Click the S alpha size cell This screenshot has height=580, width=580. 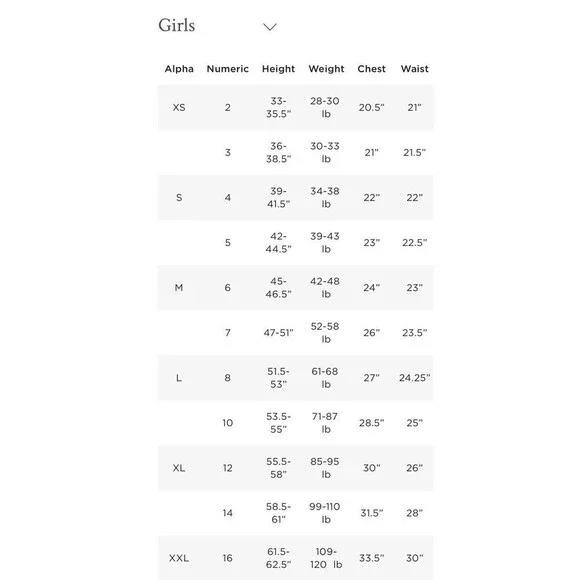pos(179,198)
